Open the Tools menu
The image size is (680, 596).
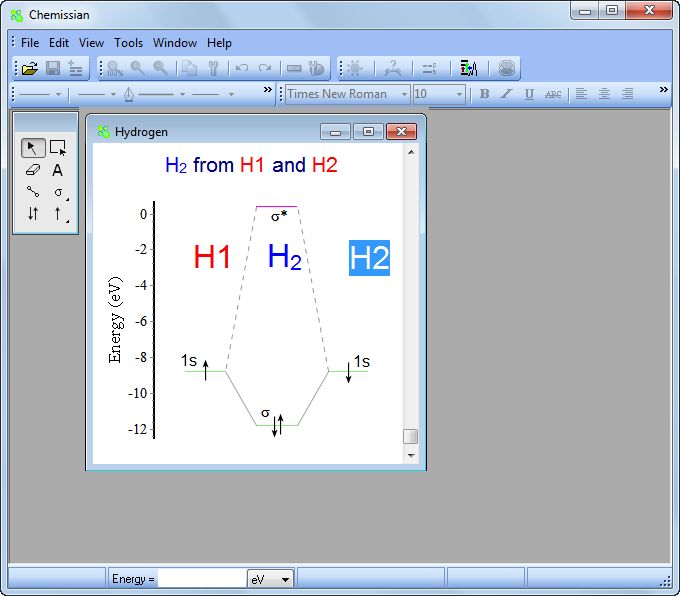[x=128, y=43]
